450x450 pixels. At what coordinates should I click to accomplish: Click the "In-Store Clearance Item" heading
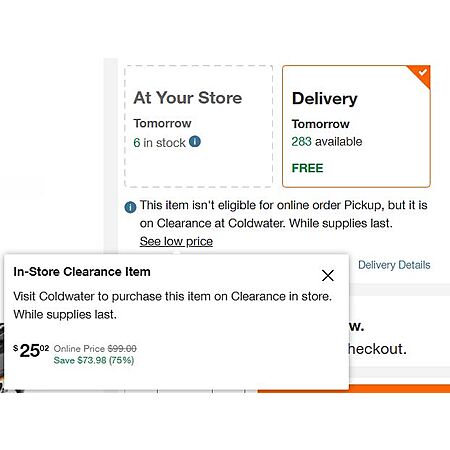82,272
